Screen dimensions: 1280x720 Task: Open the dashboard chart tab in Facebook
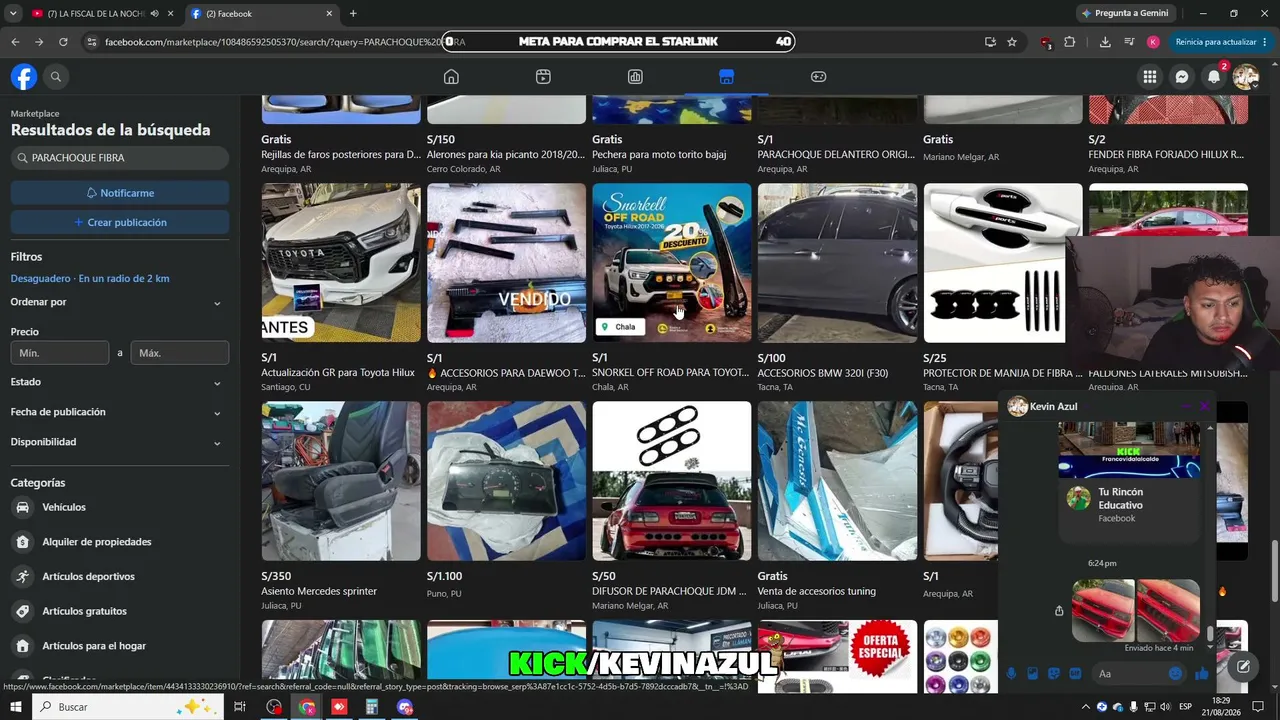[x=635, y=77]
